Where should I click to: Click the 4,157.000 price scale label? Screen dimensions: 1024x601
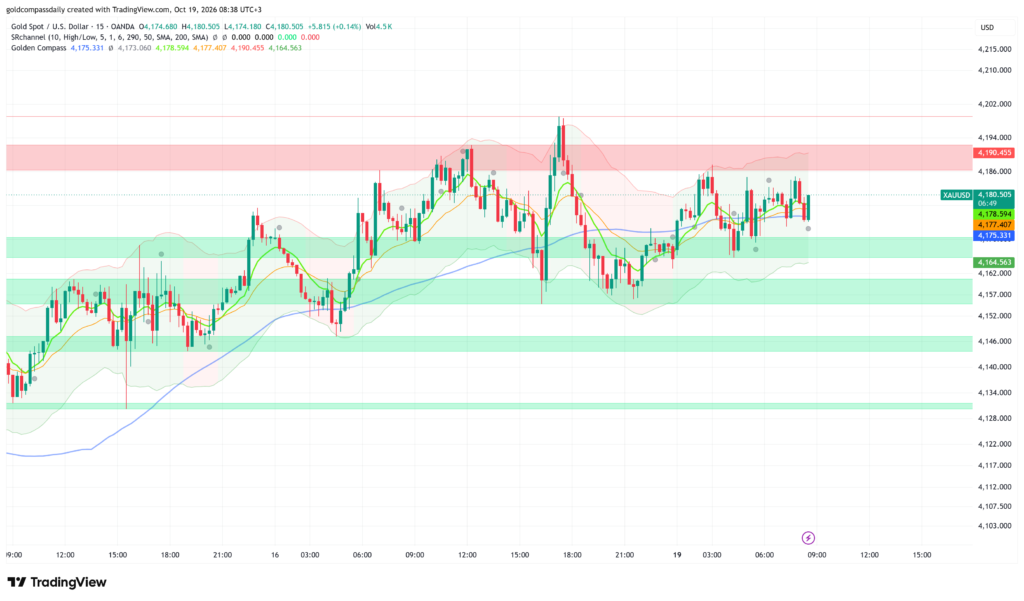coord(995,295)
